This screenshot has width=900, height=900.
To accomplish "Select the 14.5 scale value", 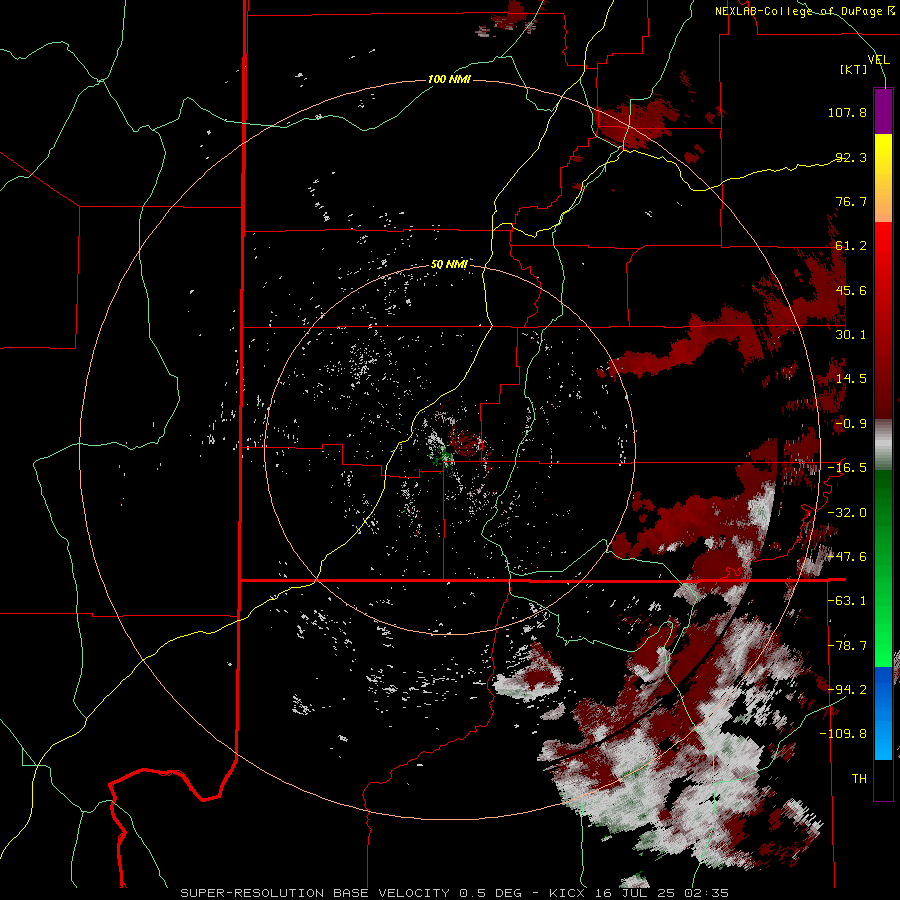I will pyautogui.click(x=851, y=379).
